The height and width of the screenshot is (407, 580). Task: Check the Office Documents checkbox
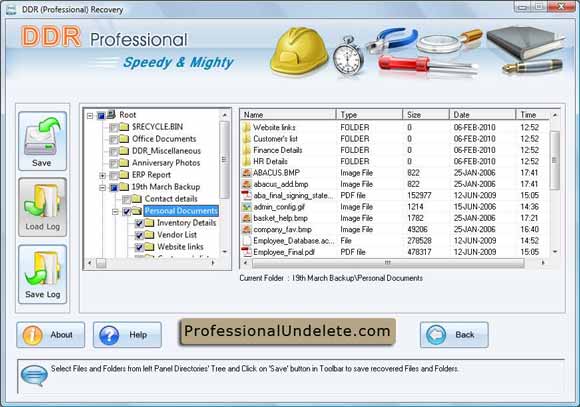point(114,139)
